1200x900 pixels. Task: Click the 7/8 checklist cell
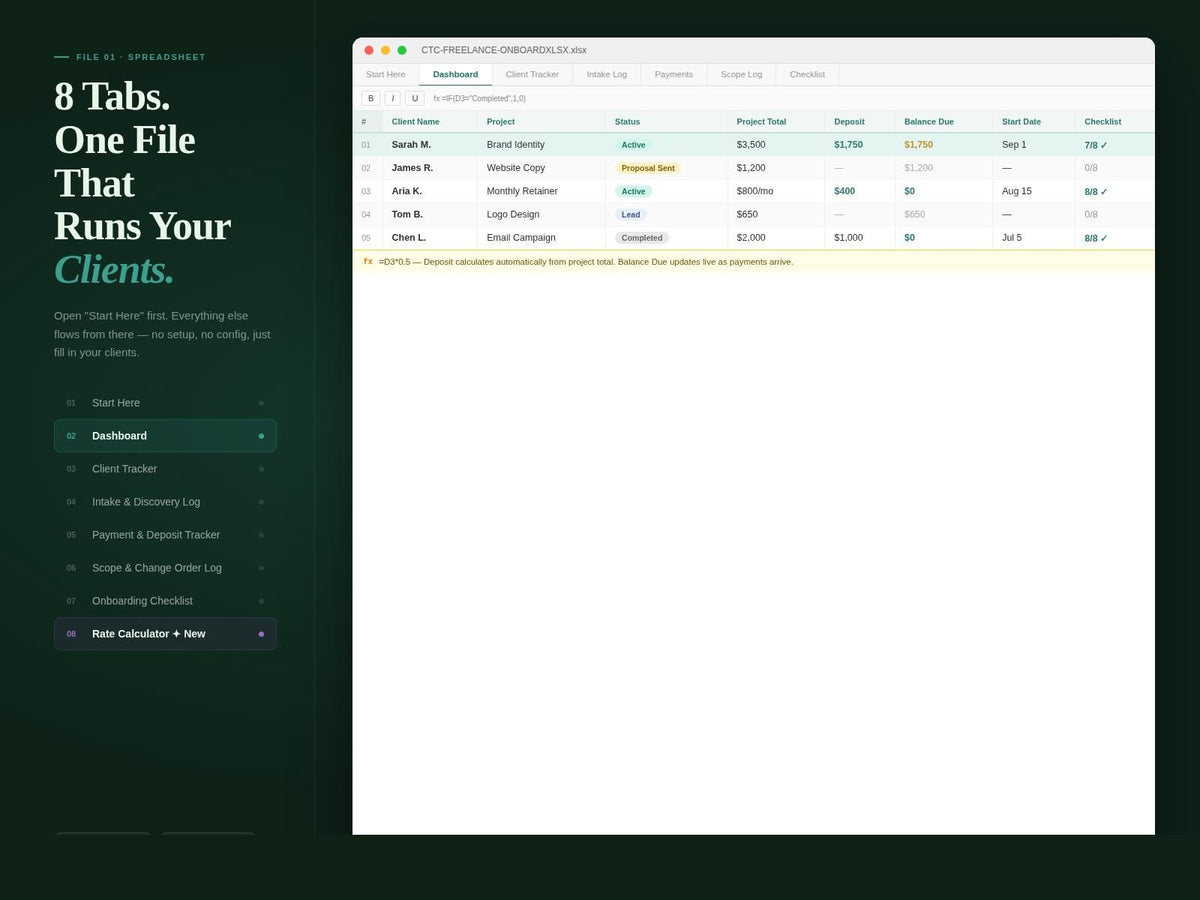point(1115,145)
